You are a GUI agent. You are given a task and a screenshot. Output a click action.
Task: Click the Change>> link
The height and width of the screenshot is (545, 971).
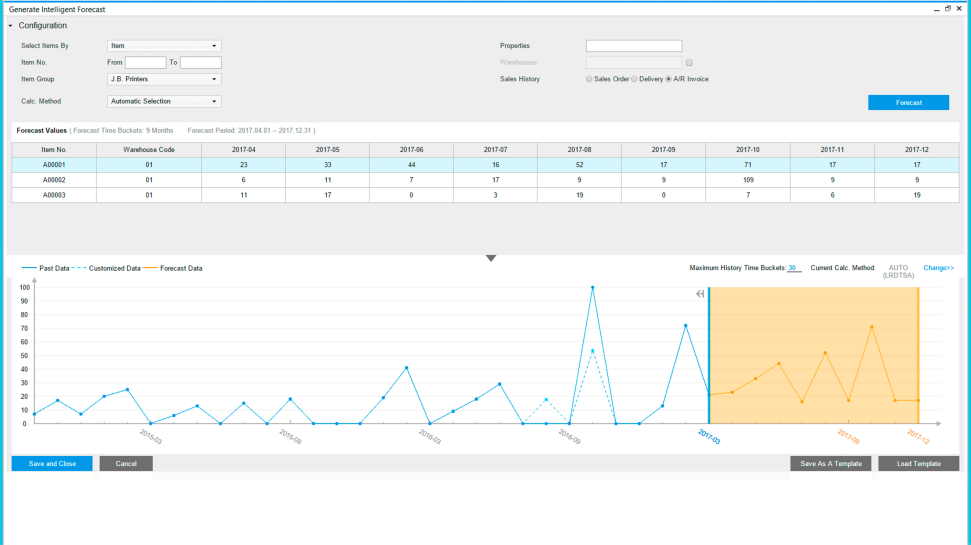pyautogui.click(x=938, y=268)
